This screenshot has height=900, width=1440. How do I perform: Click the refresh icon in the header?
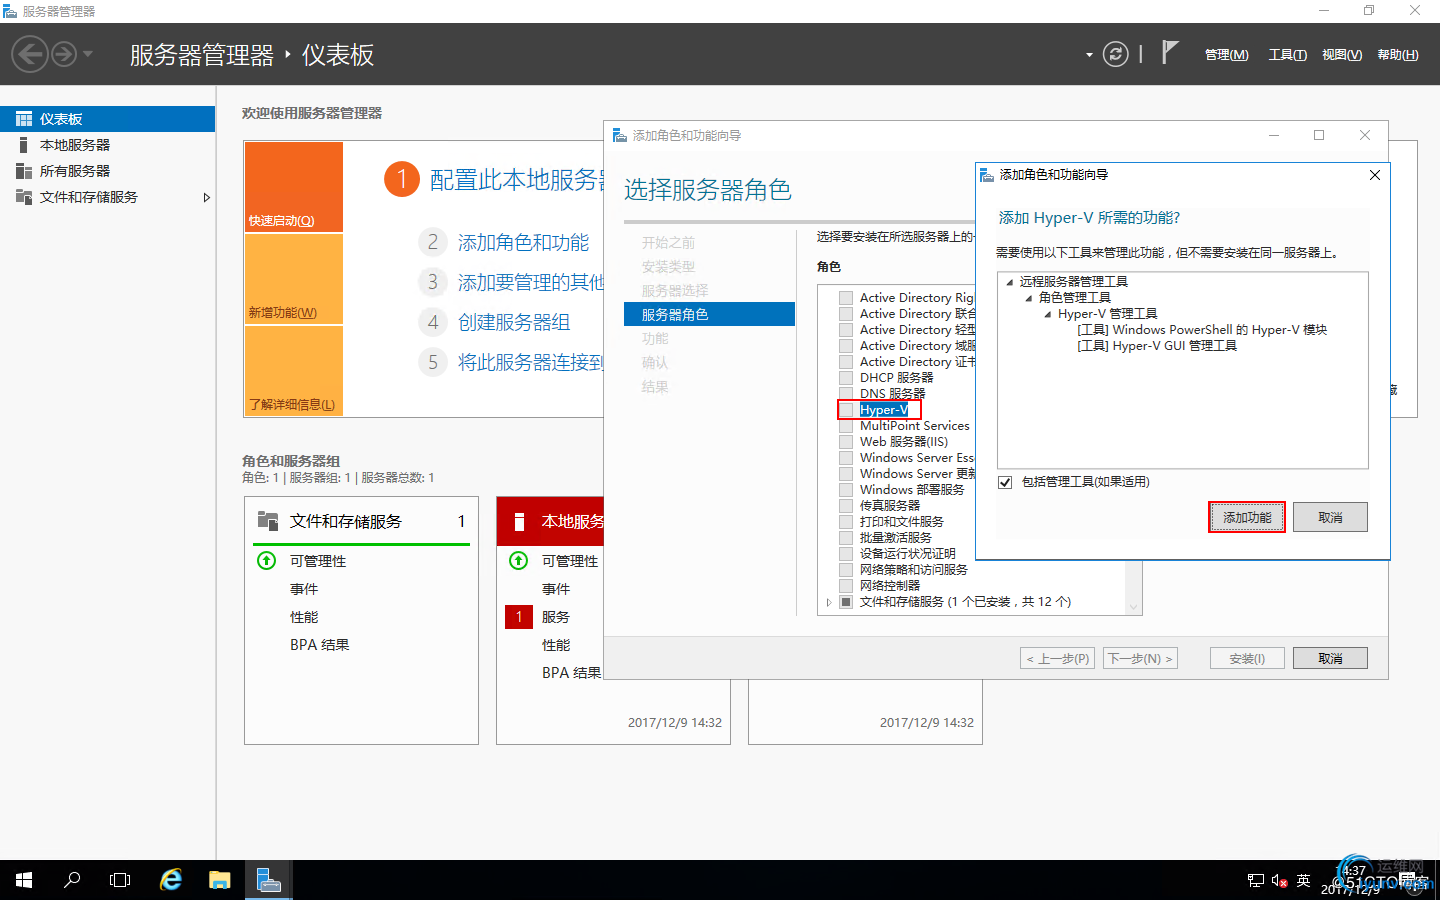(x=1115, y=54)
